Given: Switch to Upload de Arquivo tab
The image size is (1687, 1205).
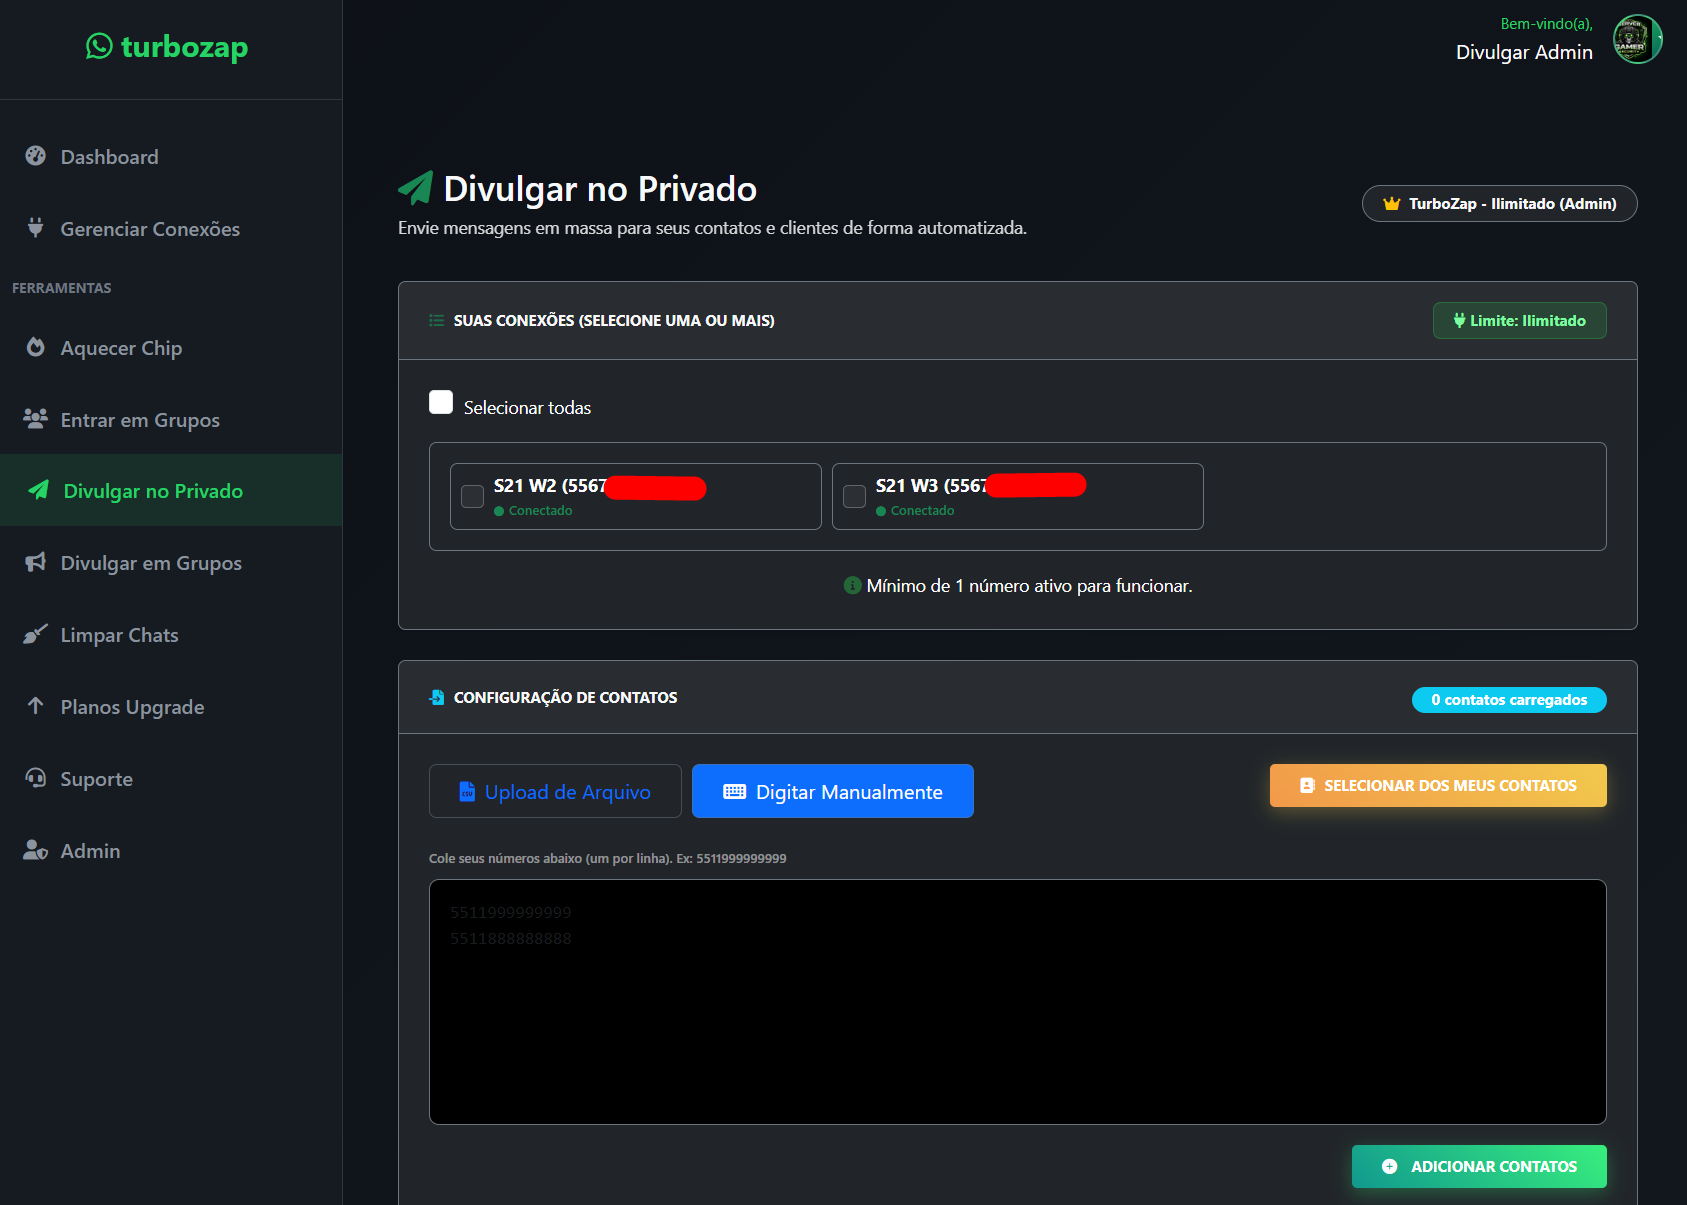Looking at the screenshot, I should pos(555,791).
